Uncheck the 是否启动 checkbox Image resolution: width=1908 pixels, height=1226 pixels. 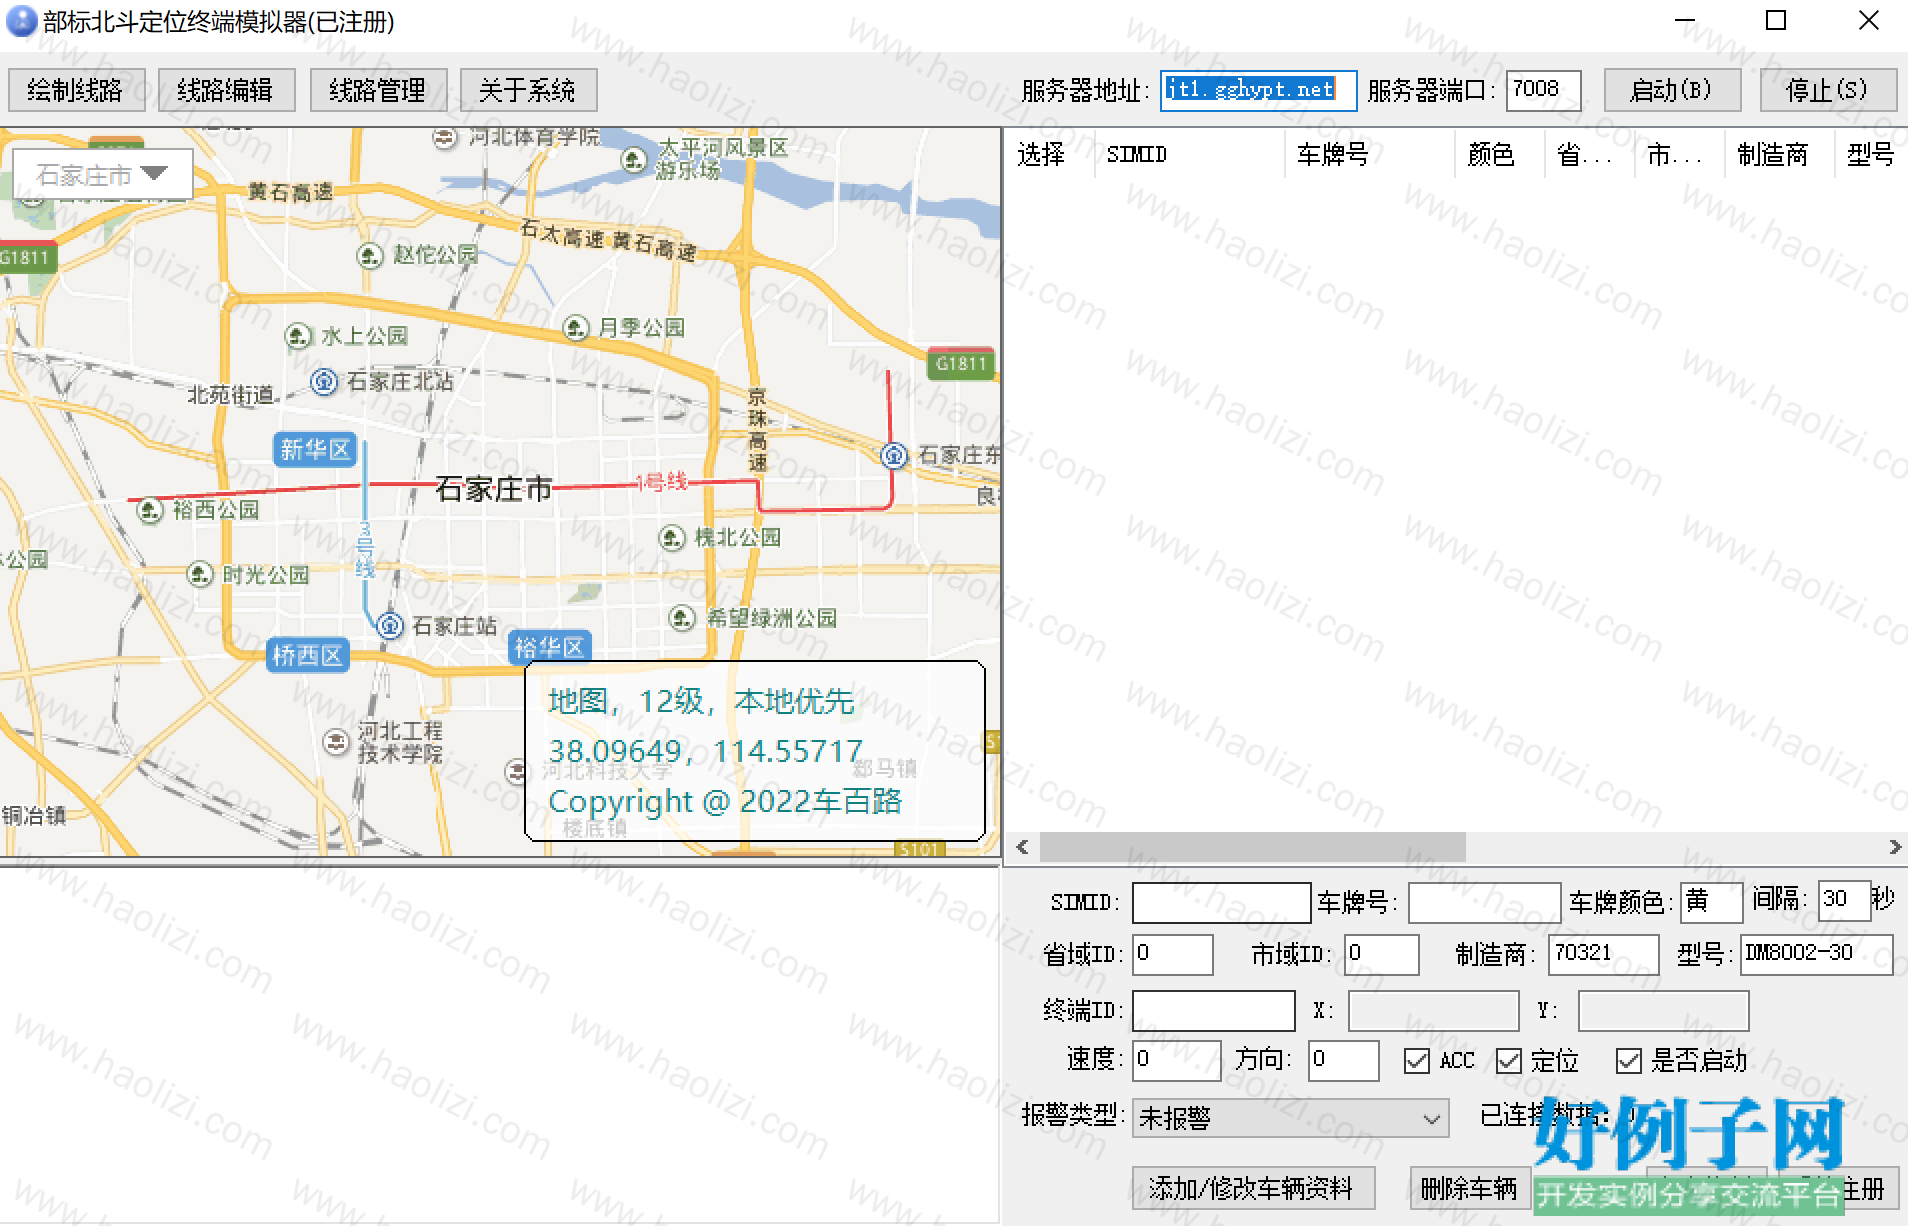(x=1629, y=1061)
